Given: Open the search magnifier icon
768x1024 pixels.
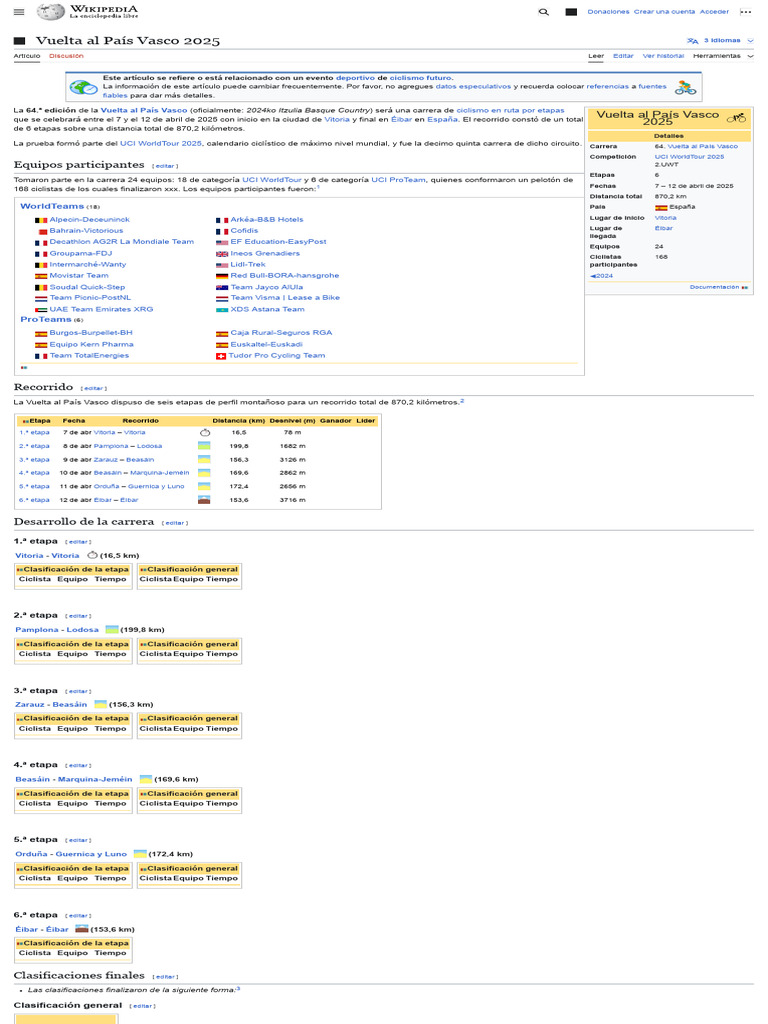Looking at the screenshot, I should pyautogui.click(x=543, y=12).
